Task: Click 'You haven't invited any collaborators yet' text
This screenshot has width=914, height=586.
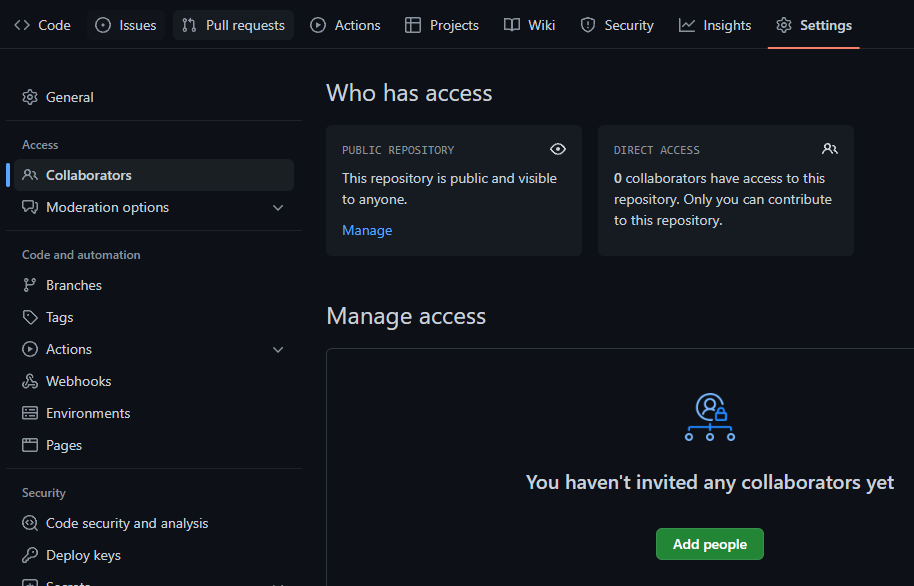Action: (x=709, y=482)
